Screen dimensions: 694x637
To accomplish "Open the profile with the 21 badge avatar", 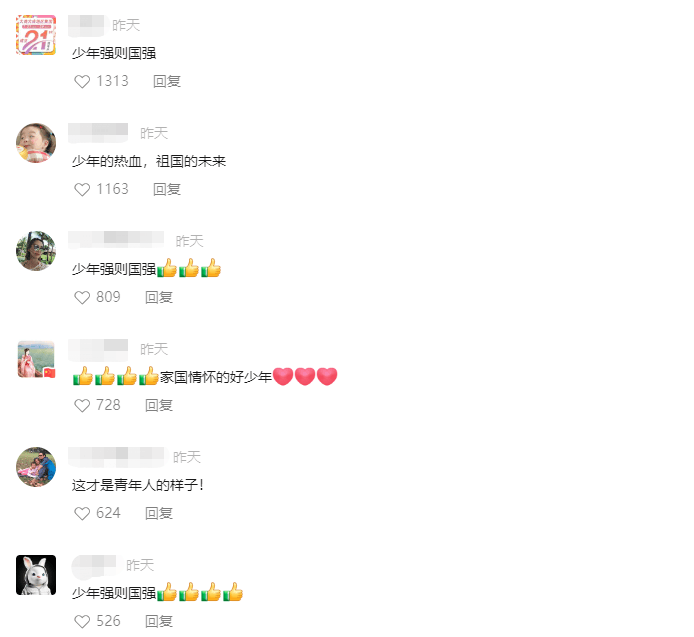I will tap(36, 35).
